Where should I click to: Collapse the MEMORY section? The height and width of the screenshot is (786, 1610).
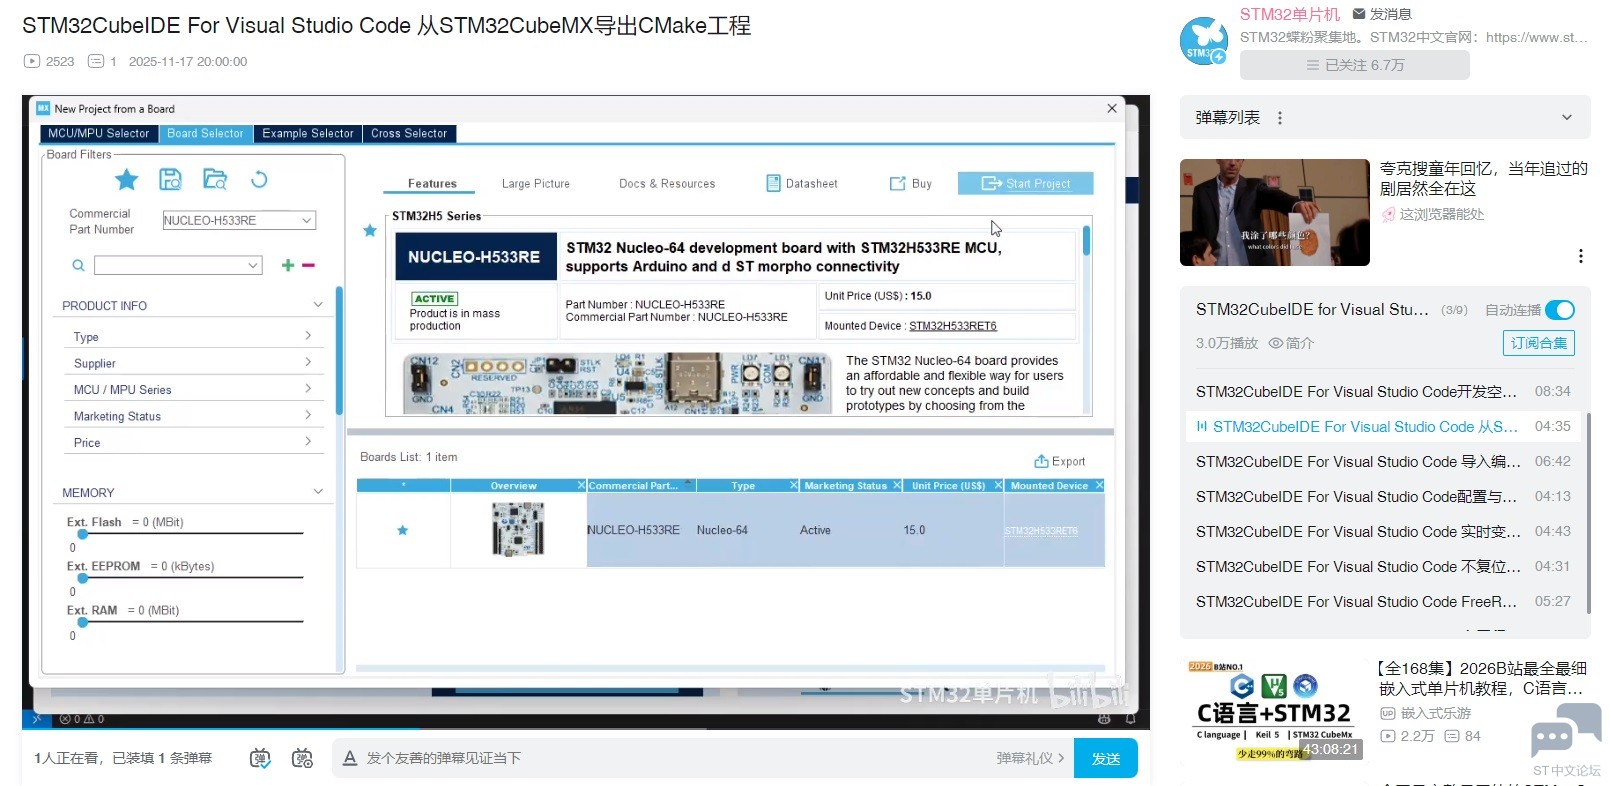[x=318, y=492]
